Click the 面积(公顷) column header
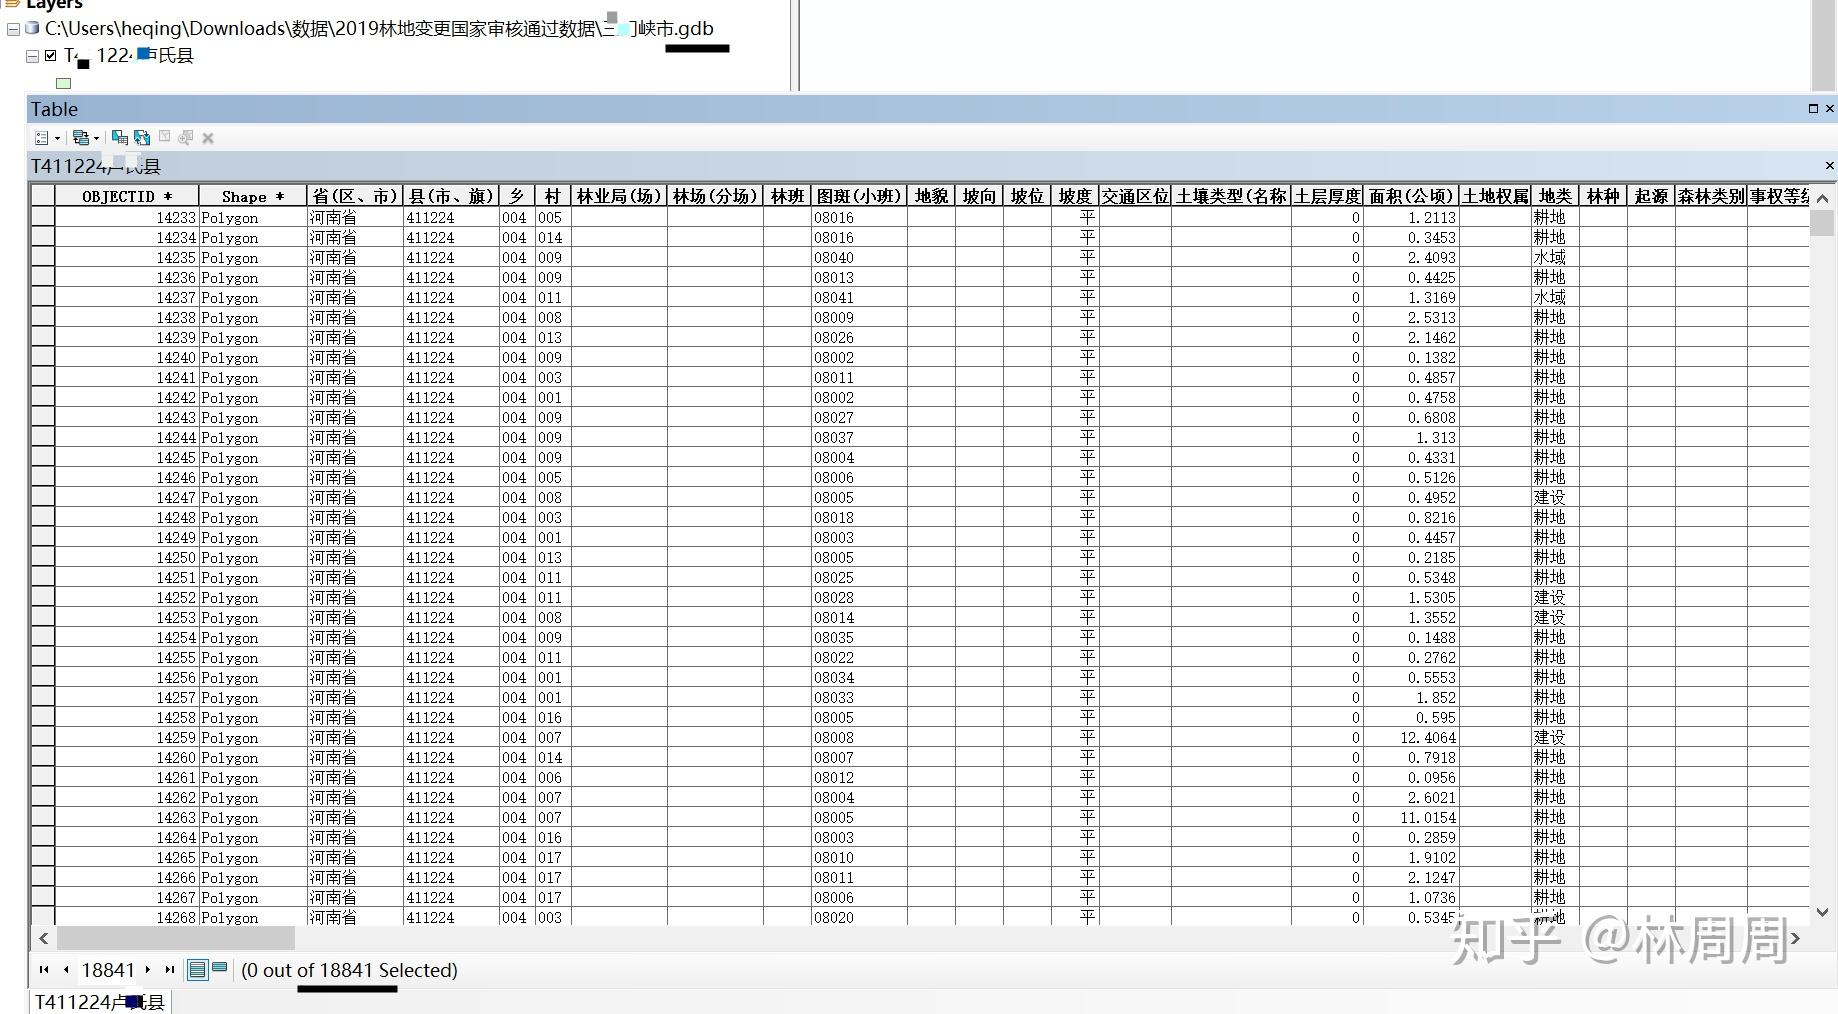Image resolution: width=1838 pixels, height=1014 pixels. pyautogui.click(x=1410, y=196)
